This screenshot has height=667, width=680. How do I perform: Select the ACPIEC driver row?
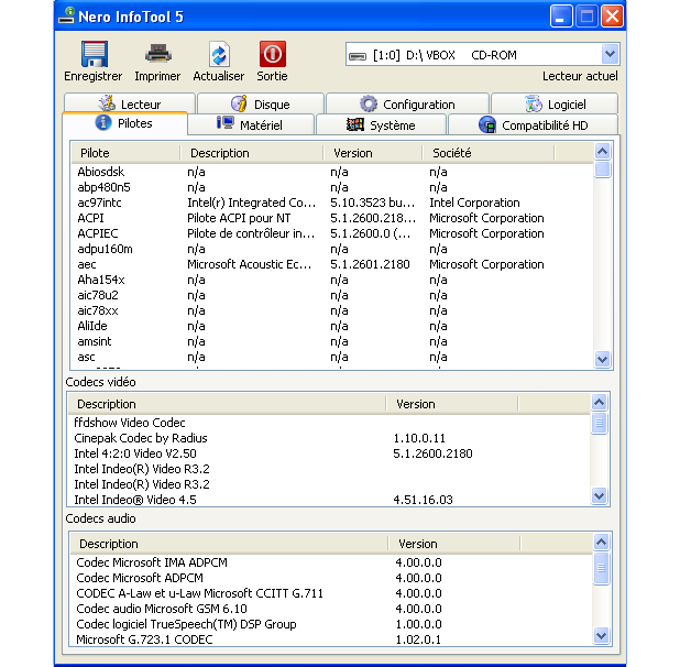pyautogui.click(x=332, y=233)
